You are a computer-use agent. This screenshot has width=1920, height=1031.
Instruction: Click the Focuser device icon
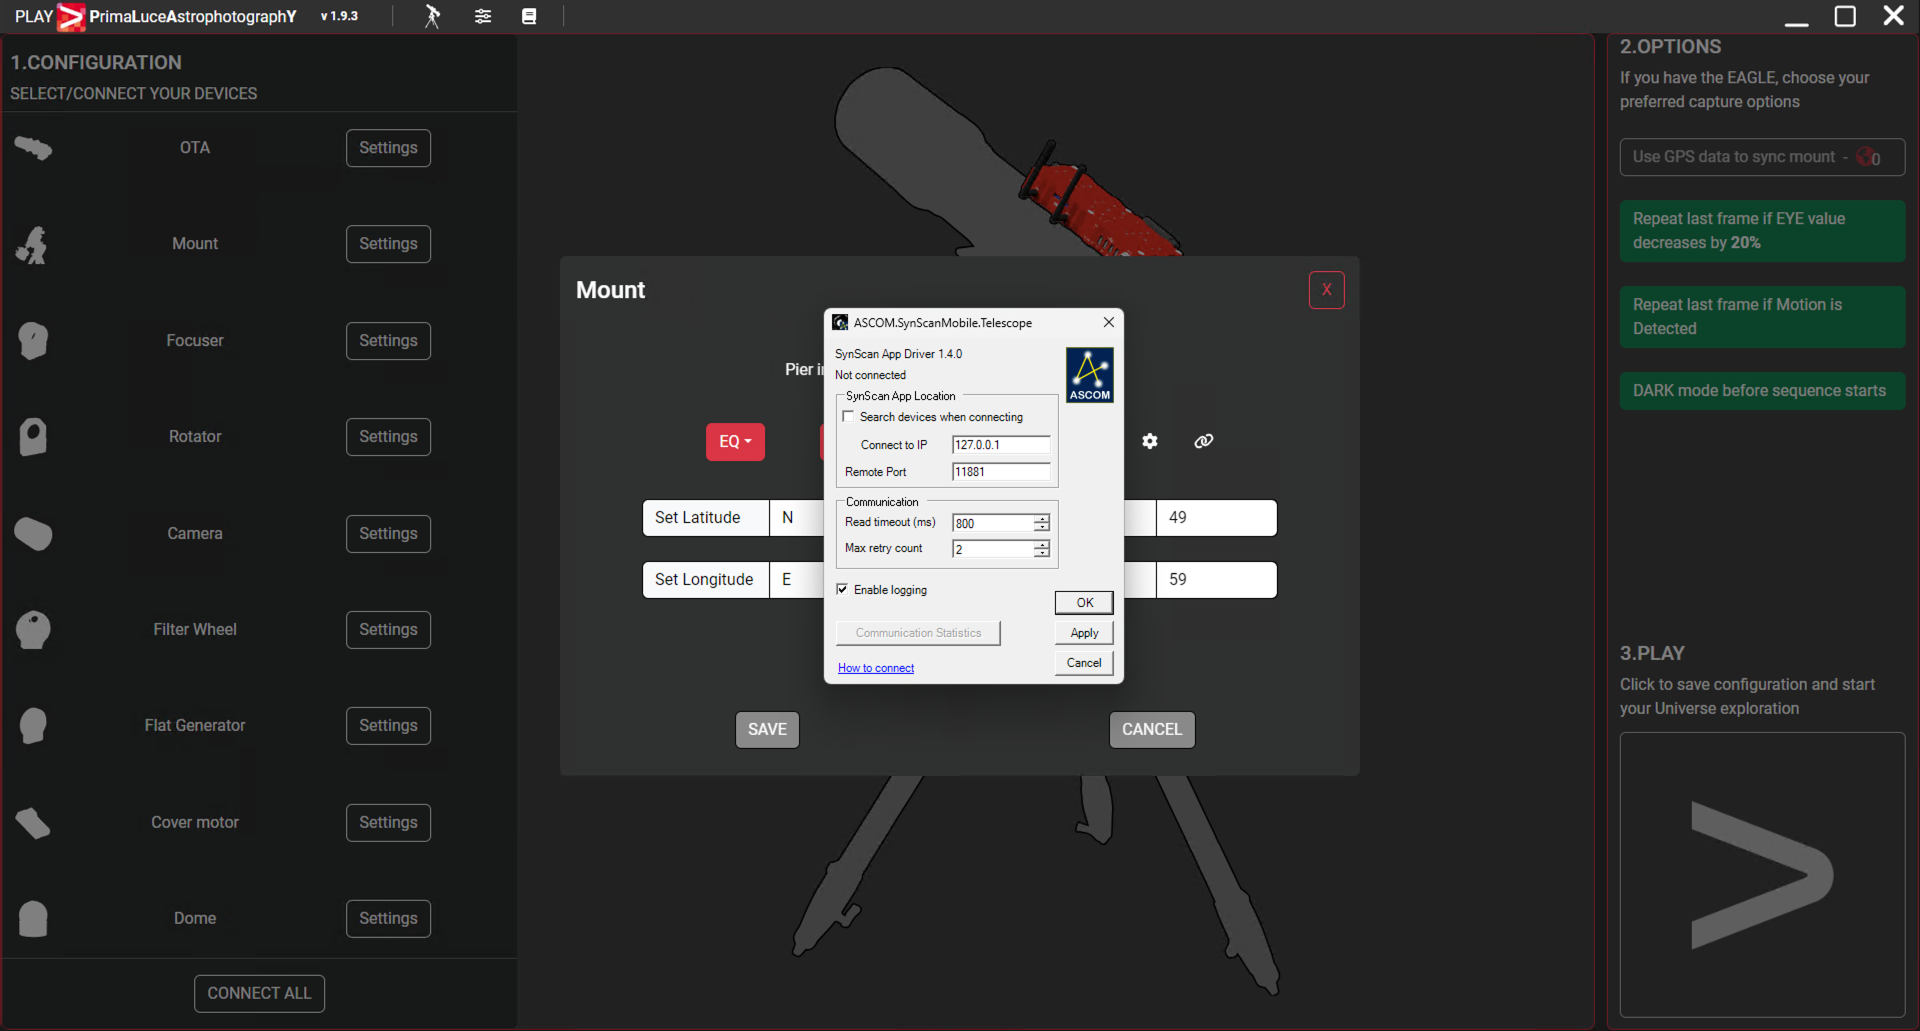(33, 341)
